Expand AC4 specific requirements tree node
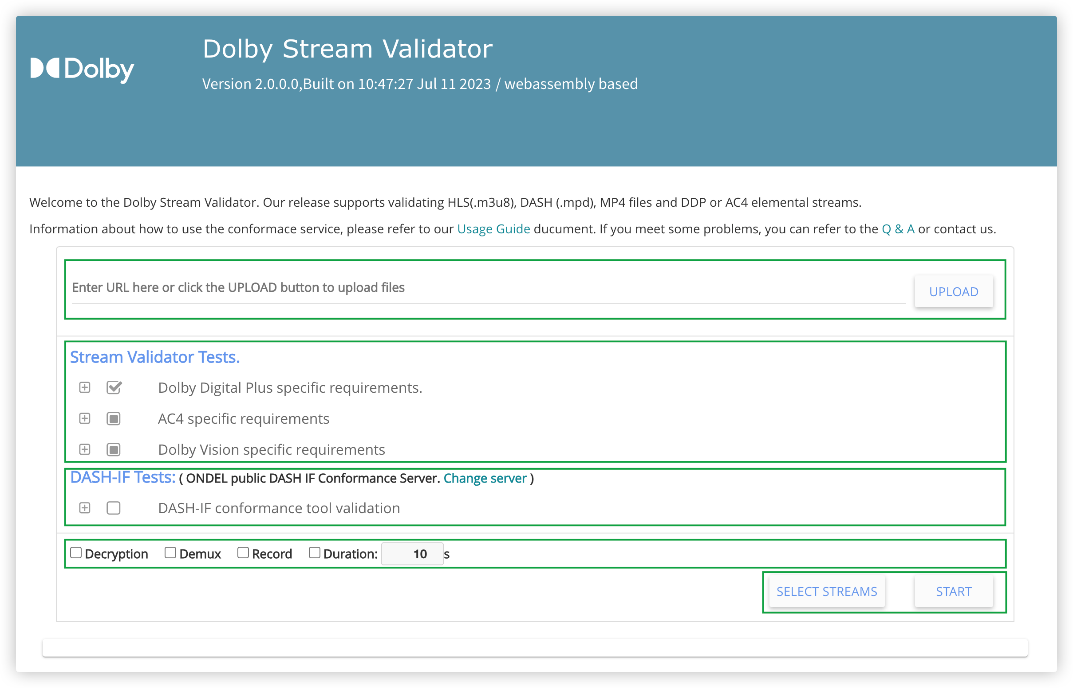Image resolution: width=1073 pixels, height=688 pixels. (85, 419)
